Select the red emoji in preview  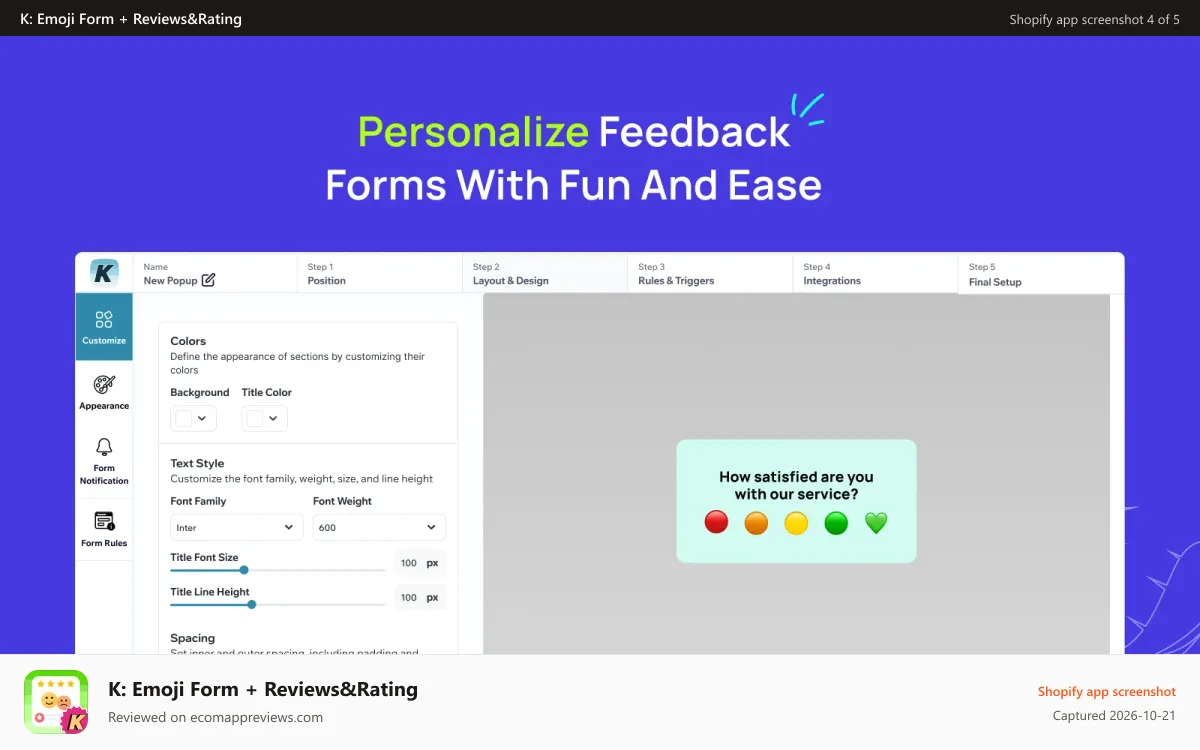pyautogui.click(x=716, y=522)
